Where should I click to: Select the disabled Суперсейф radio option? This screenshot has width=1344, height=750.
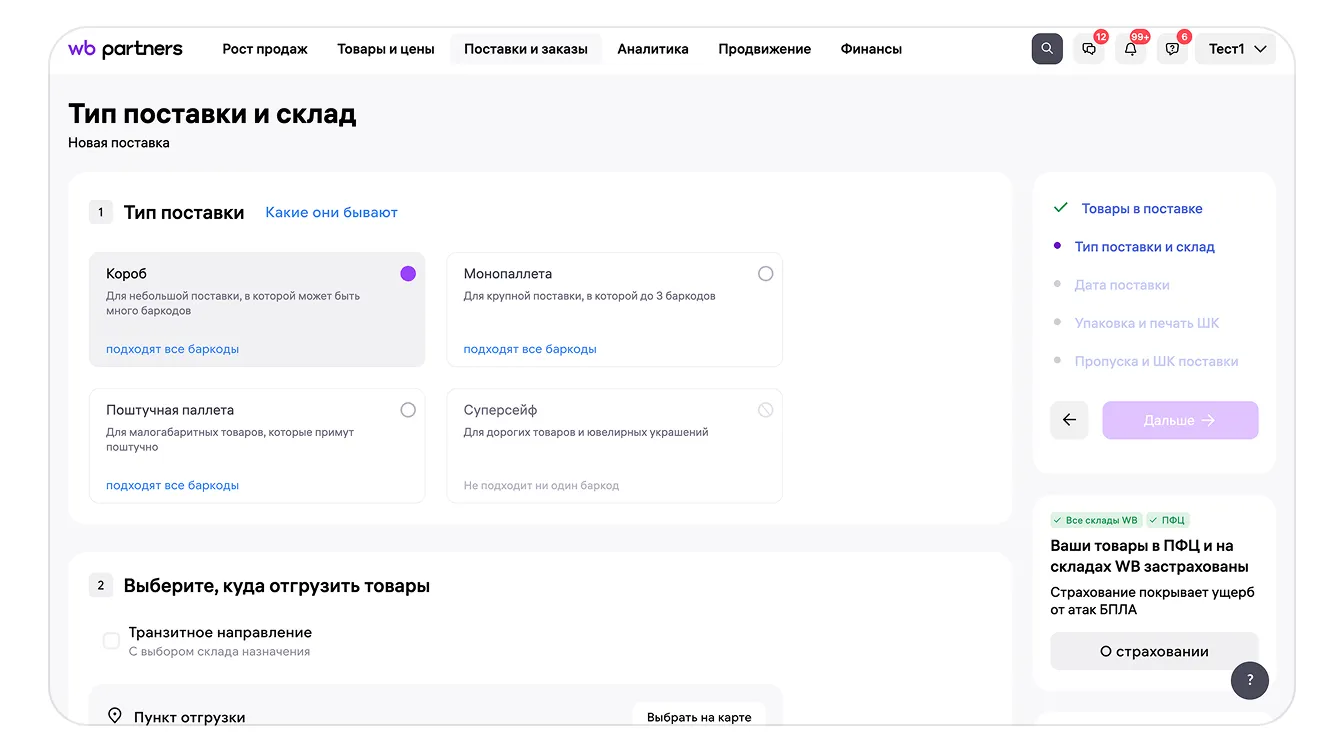pyautogui.click(x=766, y=410)
